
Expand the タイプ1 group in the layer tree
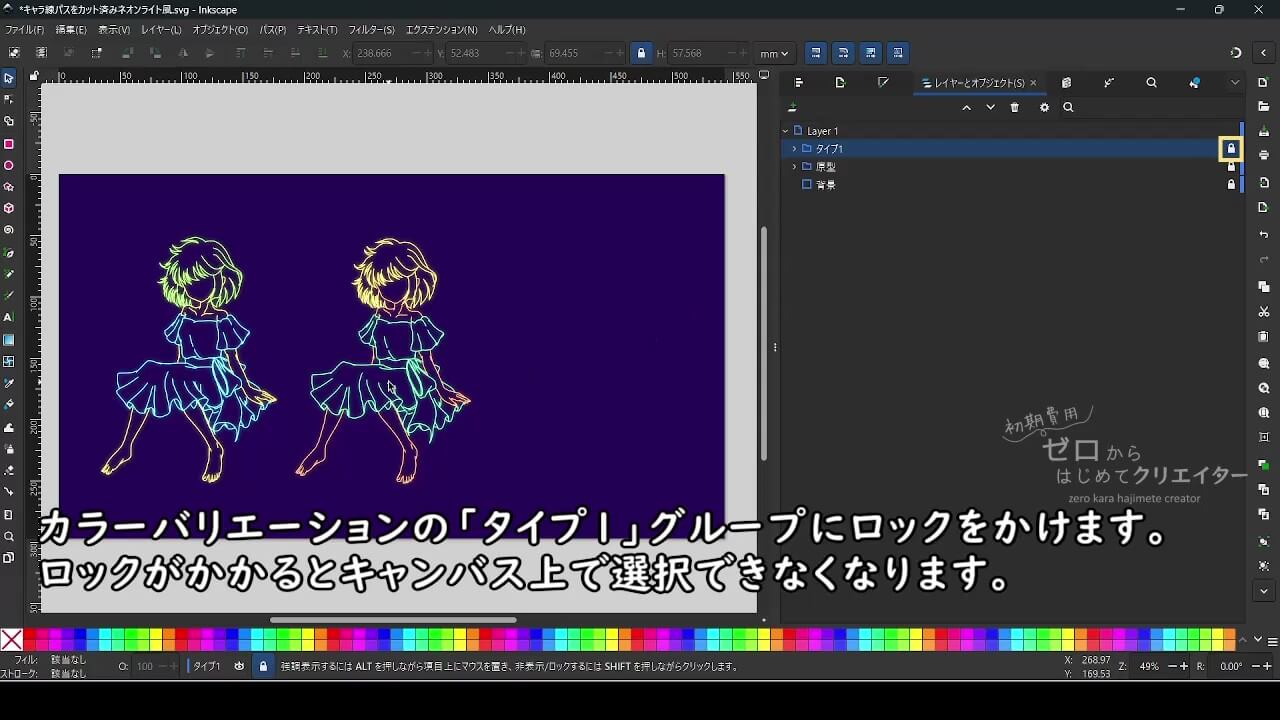point(794,148)
